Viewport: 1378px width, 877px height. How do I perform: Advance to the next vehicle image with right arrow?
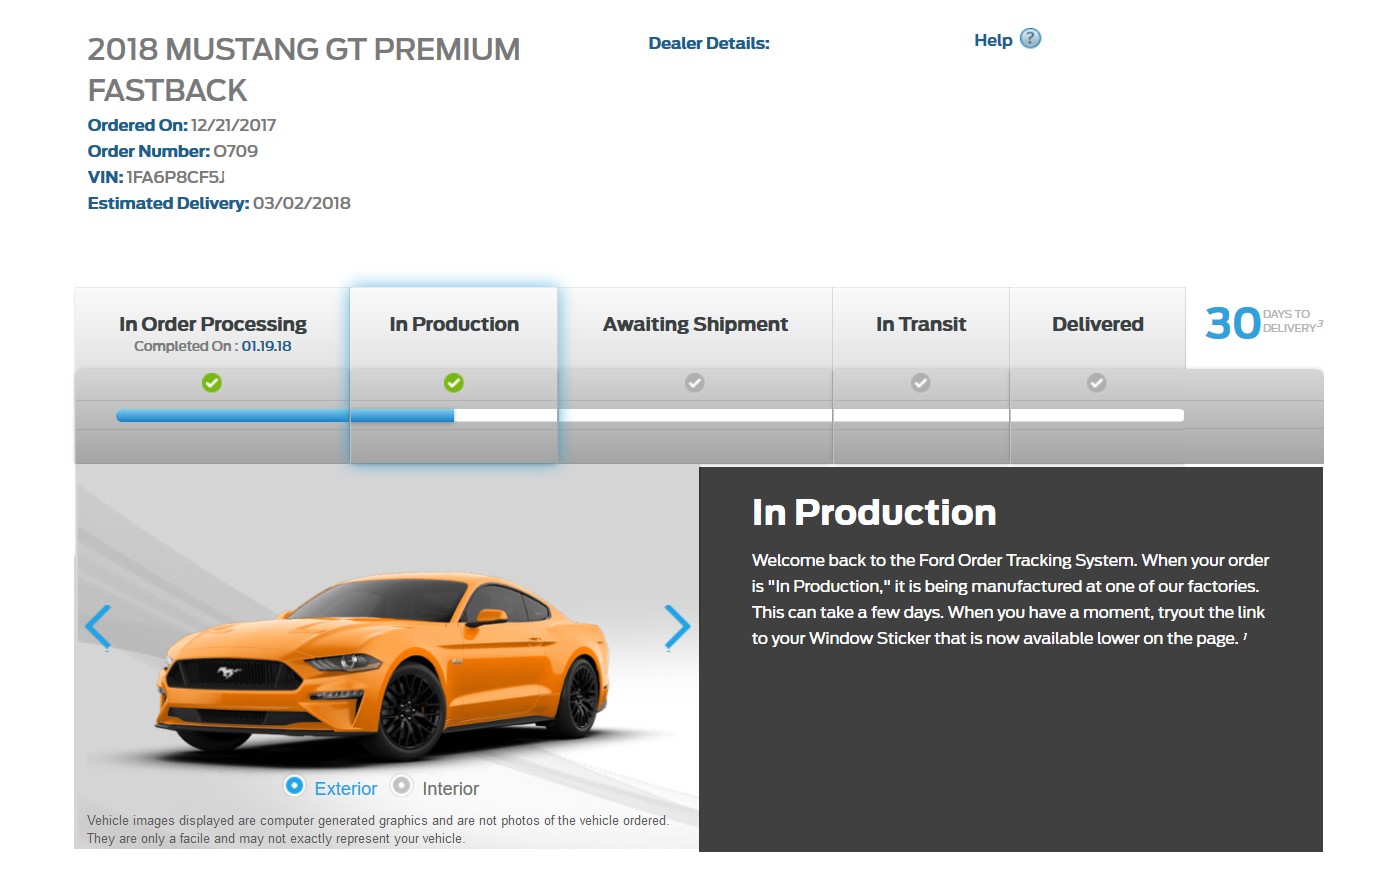677,627
